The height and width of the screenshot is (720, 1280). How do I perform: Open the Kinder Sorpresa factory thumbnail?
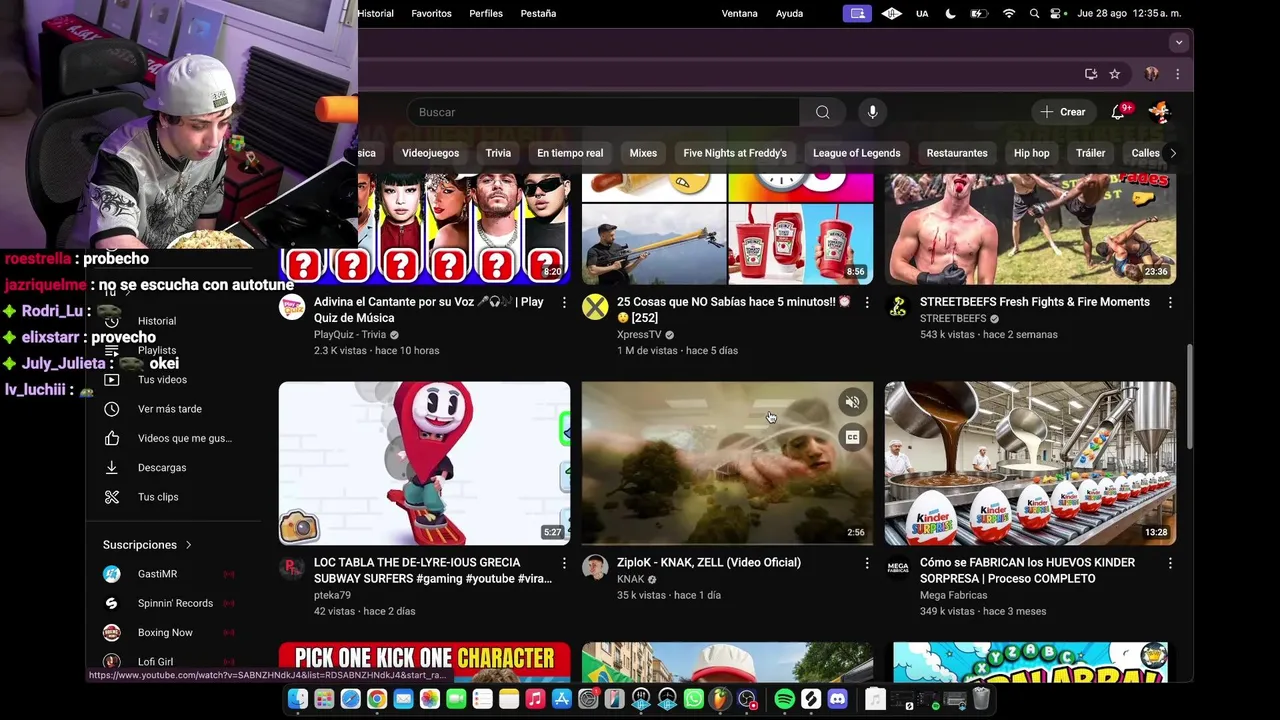coord(1030,463)
